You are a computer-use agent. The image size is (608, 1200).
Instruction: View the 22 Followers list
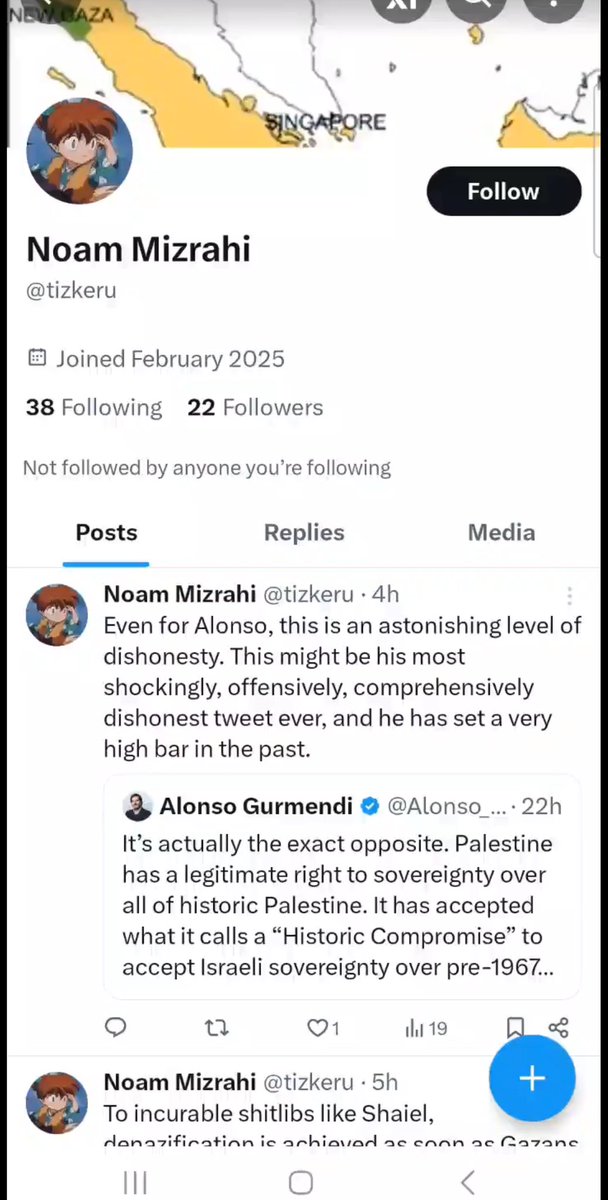pyautogui.click(x=255, y=408)
